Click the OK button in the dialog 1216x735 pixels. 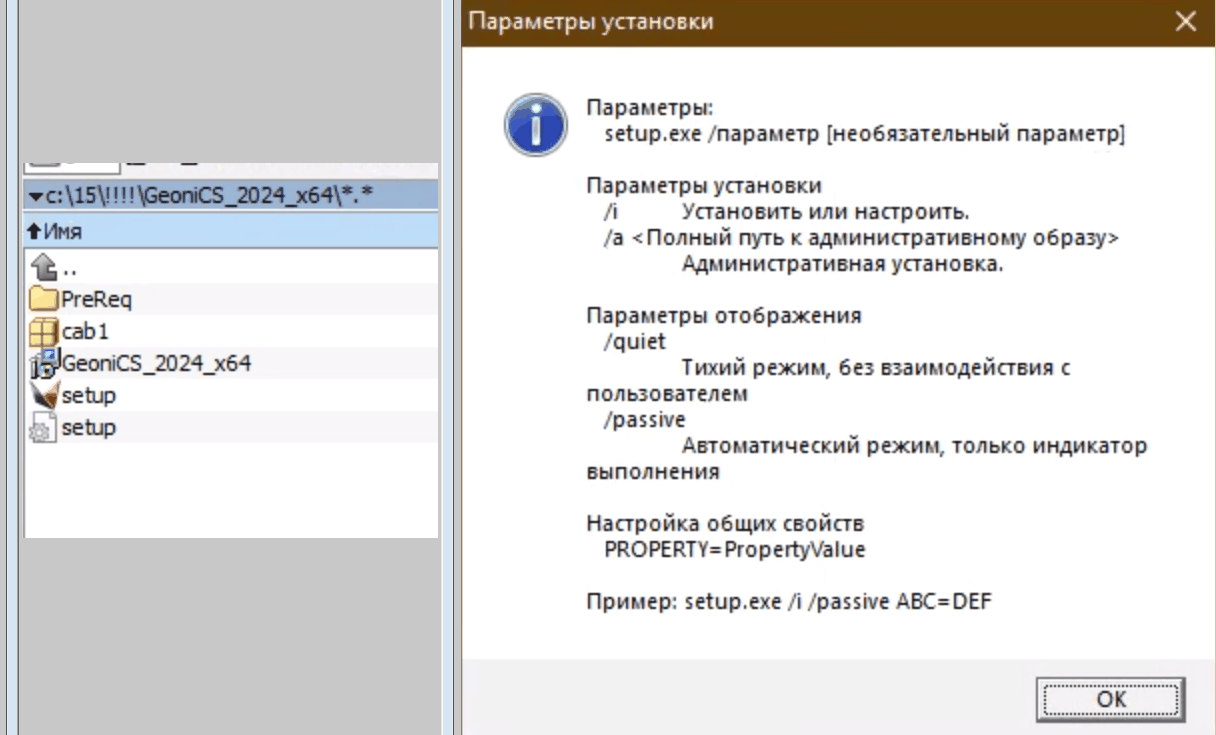click(1110, 698)
